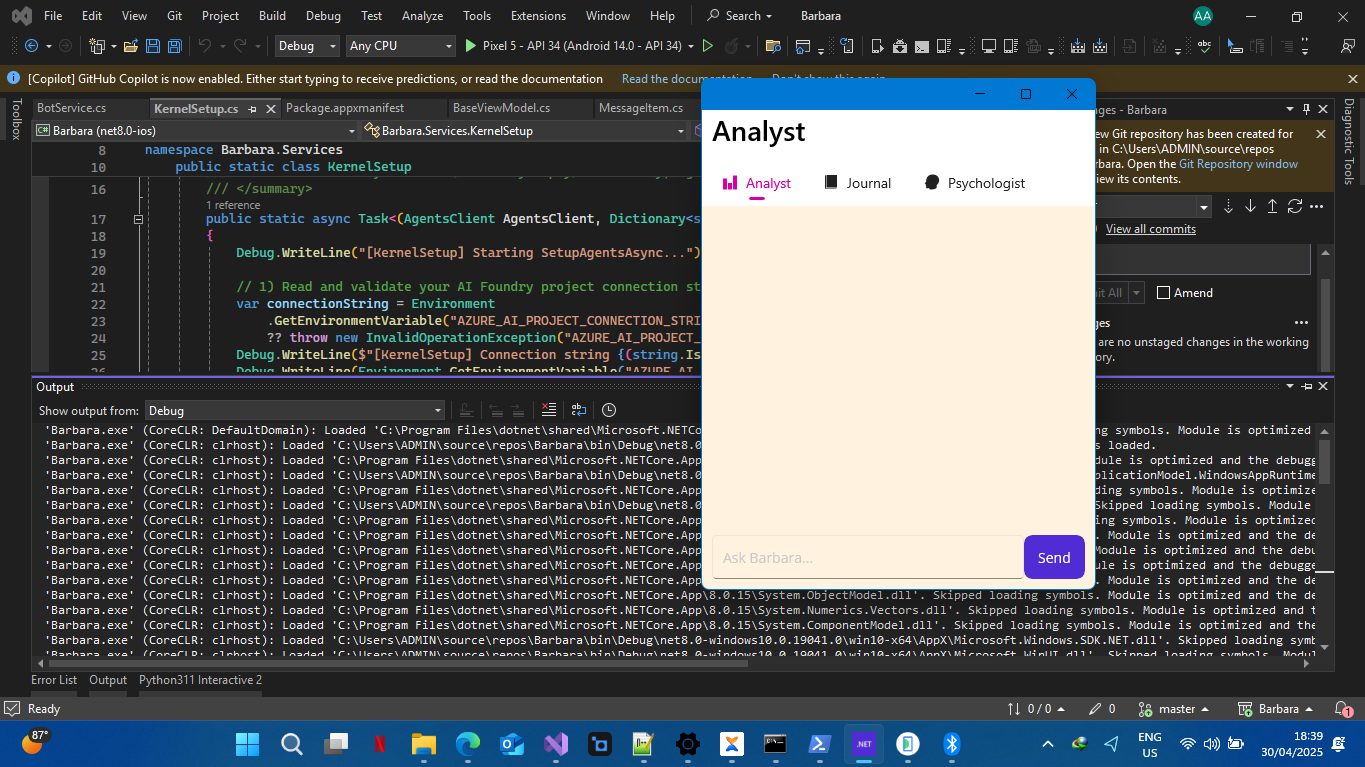Click the Start Without Debugging outline play icon
This screenshot has height=767, width=1365.
708,46
